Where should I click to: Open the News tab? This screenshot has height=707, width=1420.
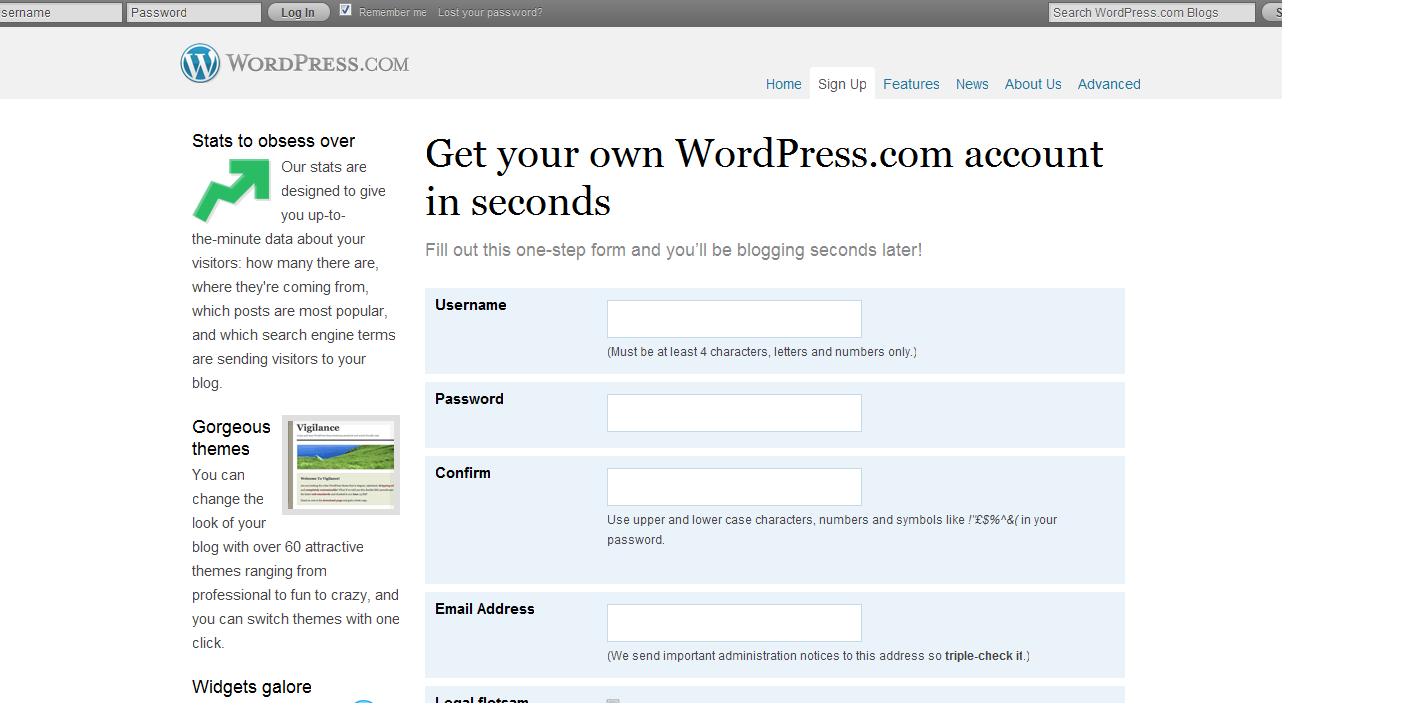(x=972, y=84)
